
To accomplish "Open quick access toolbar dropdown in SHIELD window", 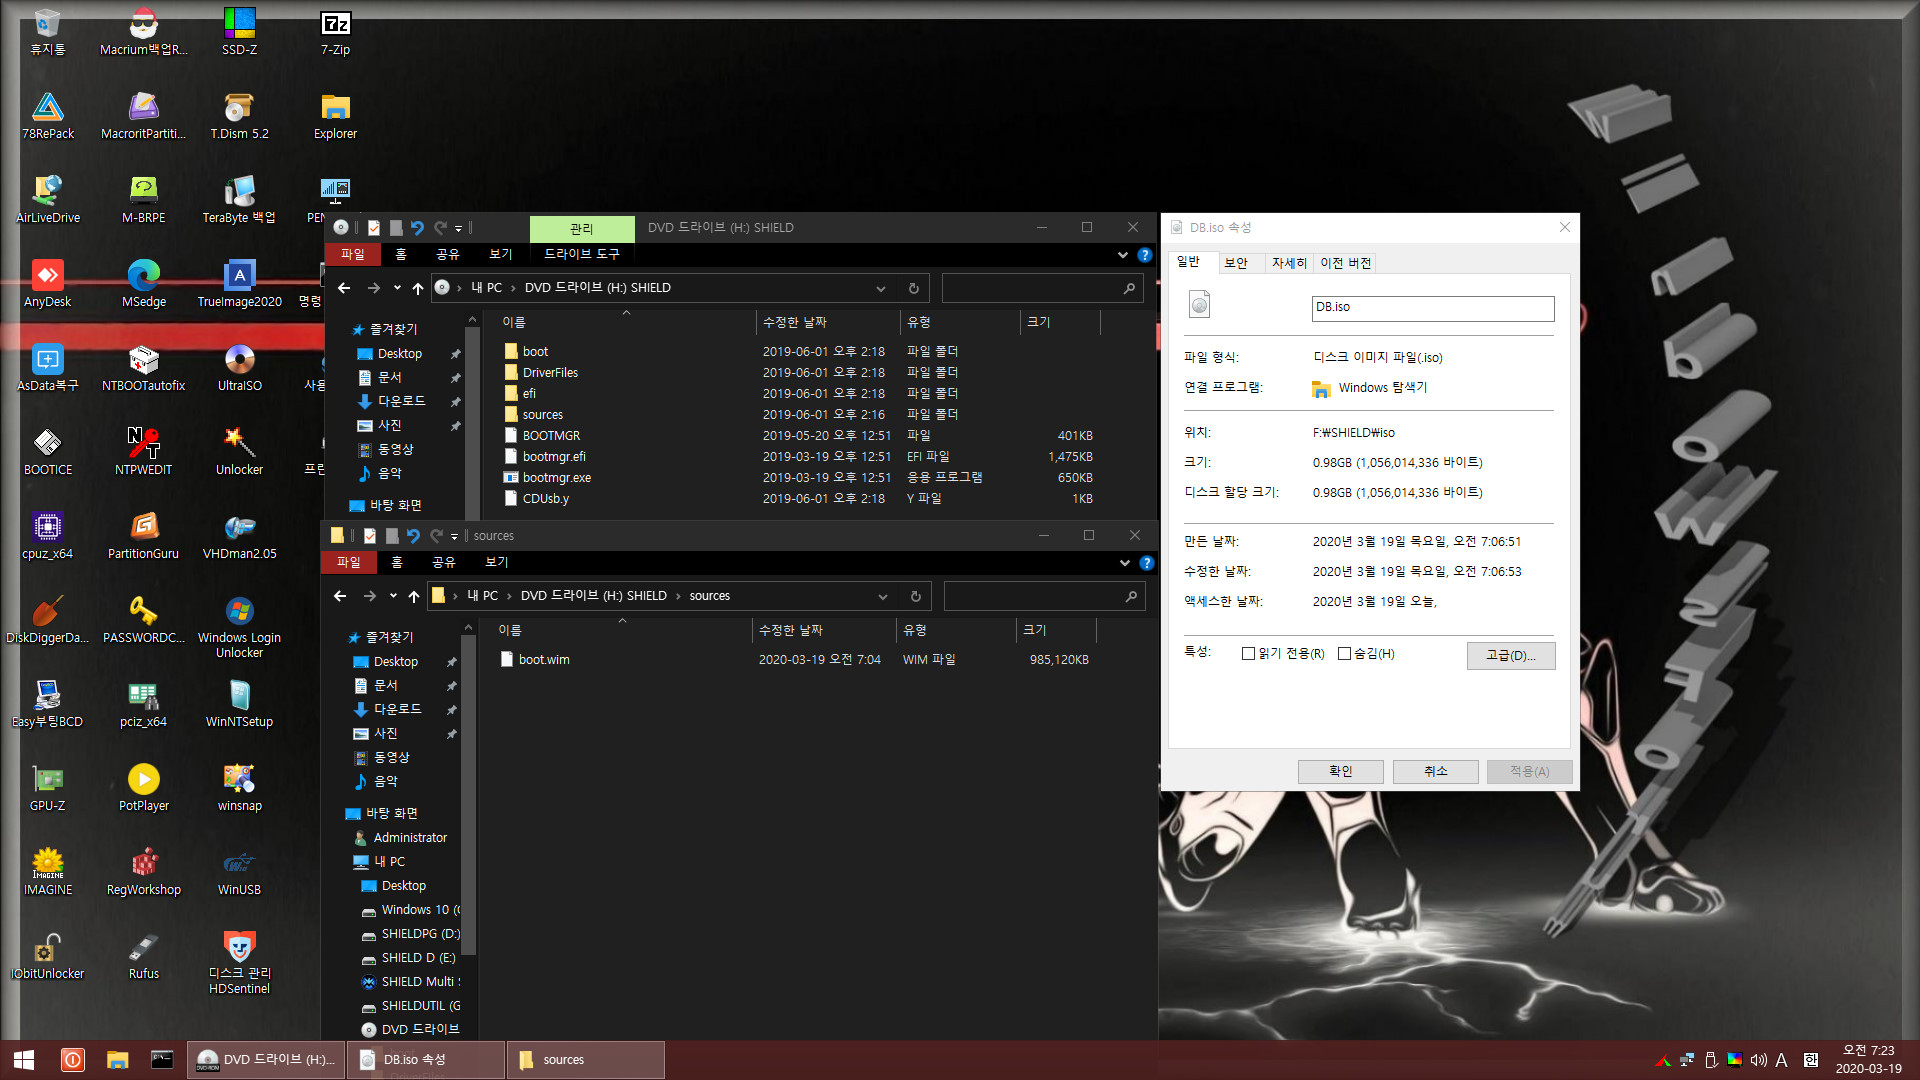I will [458, 228].
